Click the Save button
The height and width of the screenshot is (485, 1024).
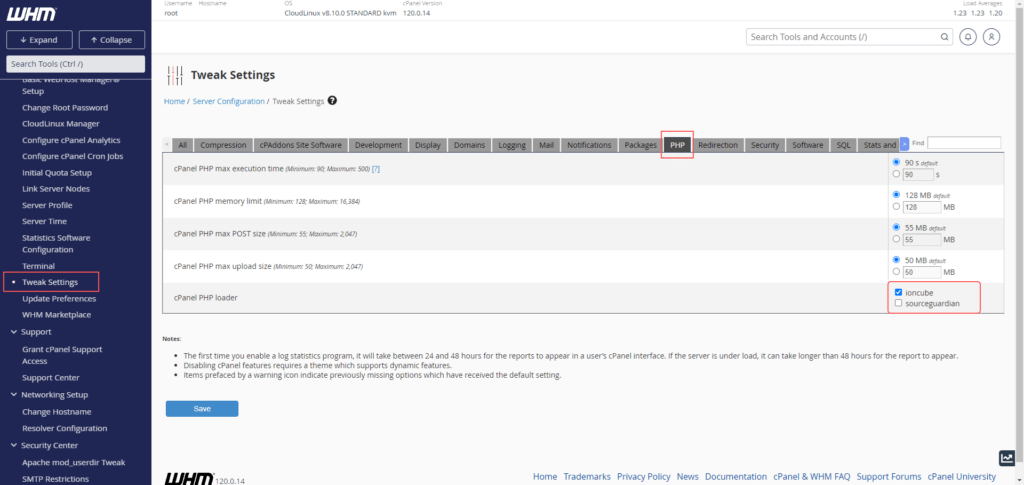click(202, 409)
